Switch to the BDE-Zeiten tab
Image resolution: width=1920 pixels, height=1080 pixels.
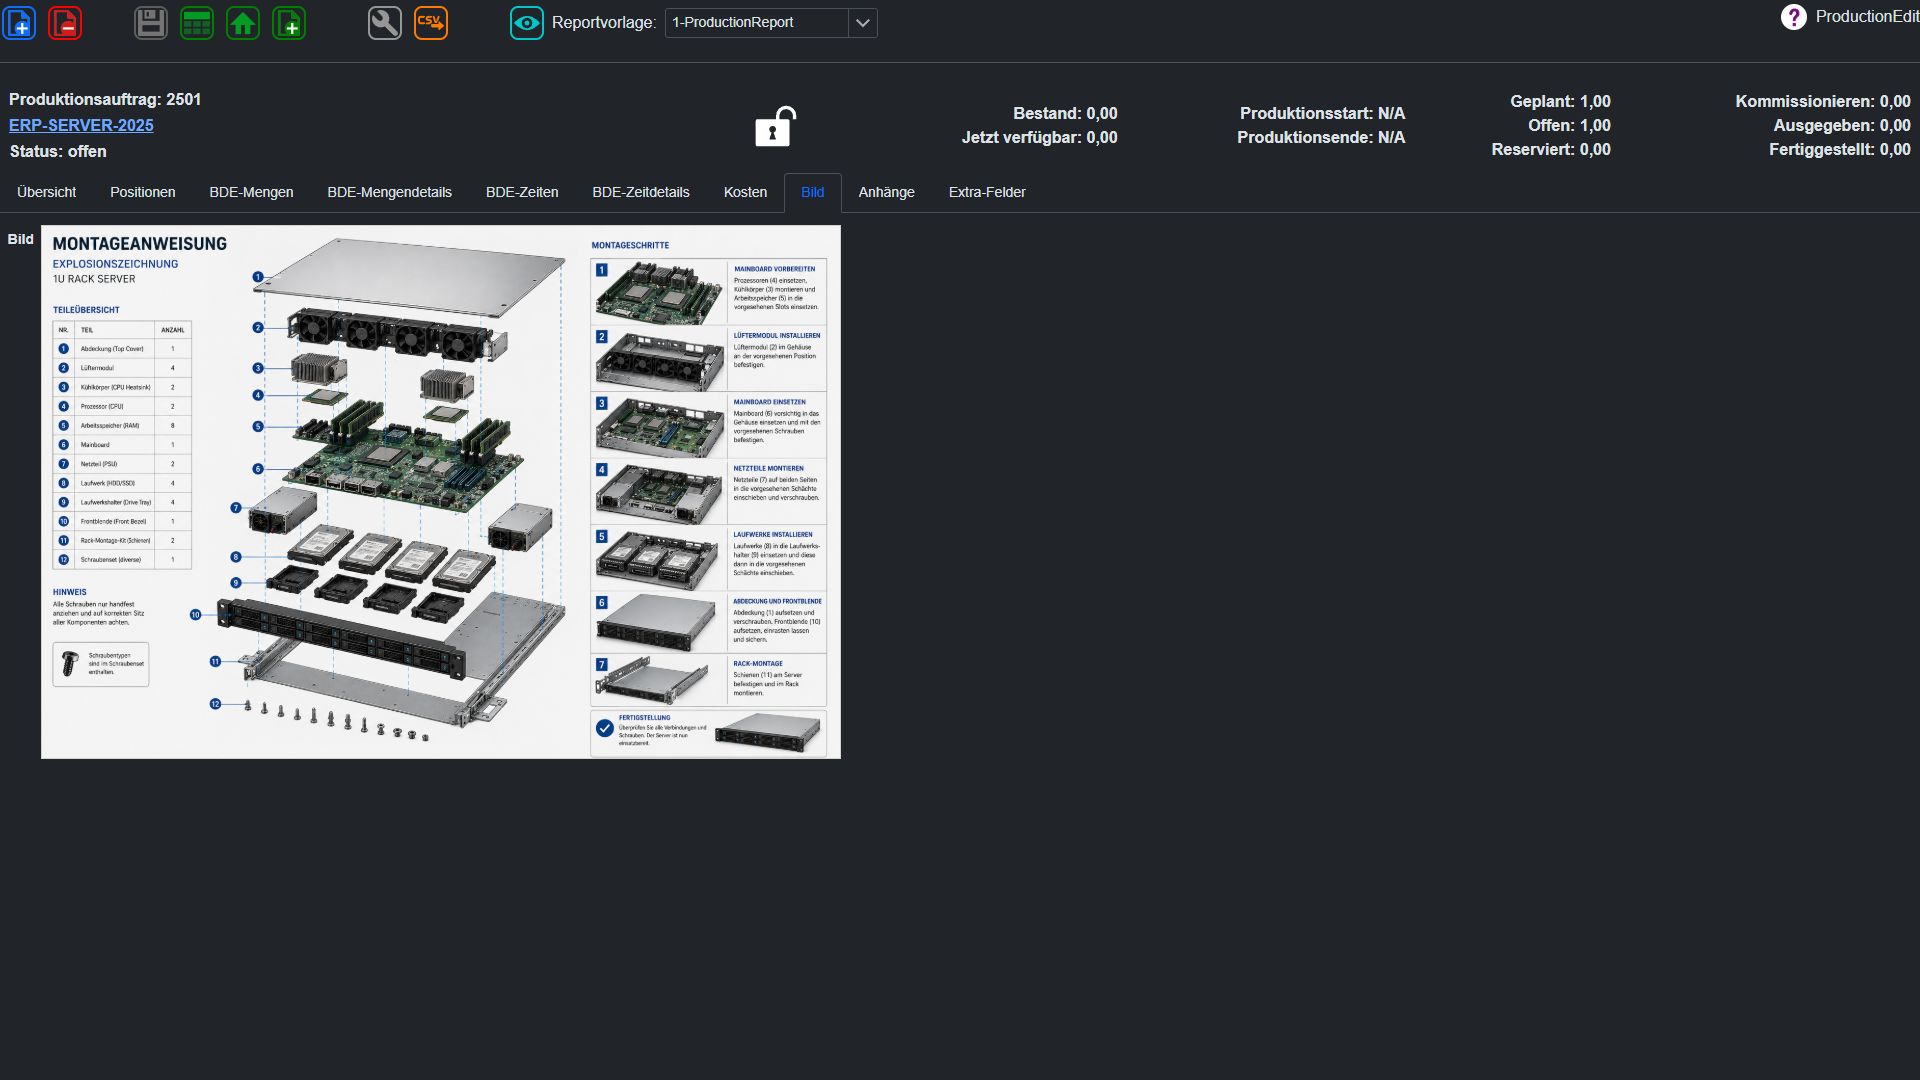click(x=522, y=192)
